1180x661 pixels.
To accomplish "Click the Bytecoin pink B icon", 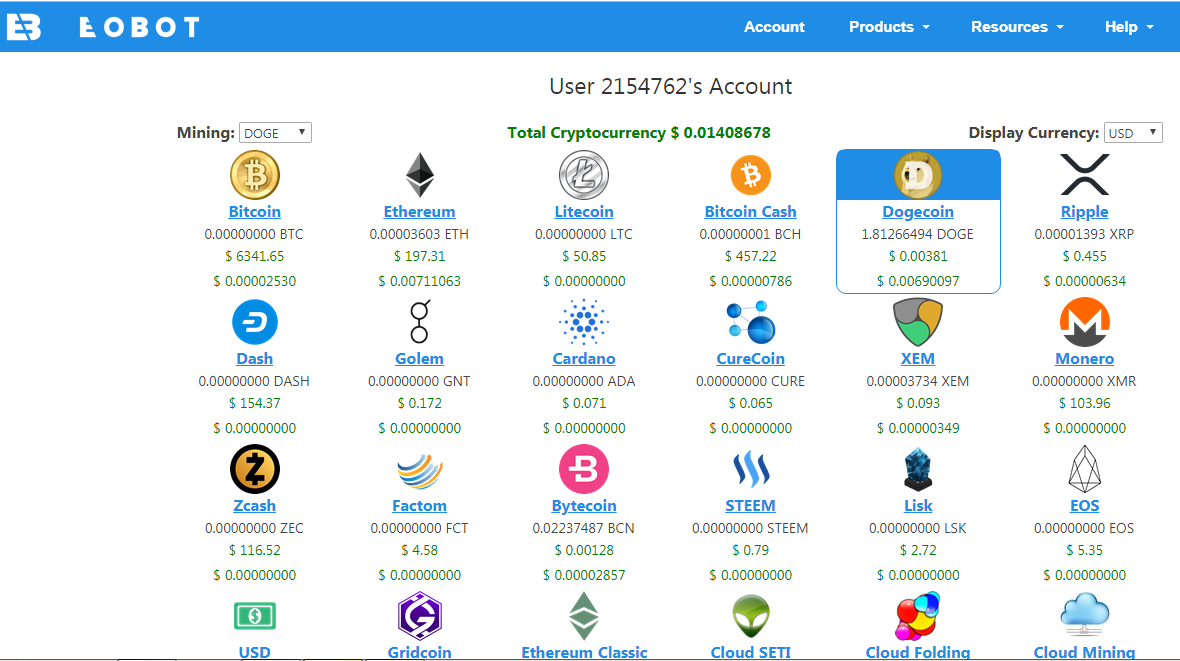I will [583, 468].
